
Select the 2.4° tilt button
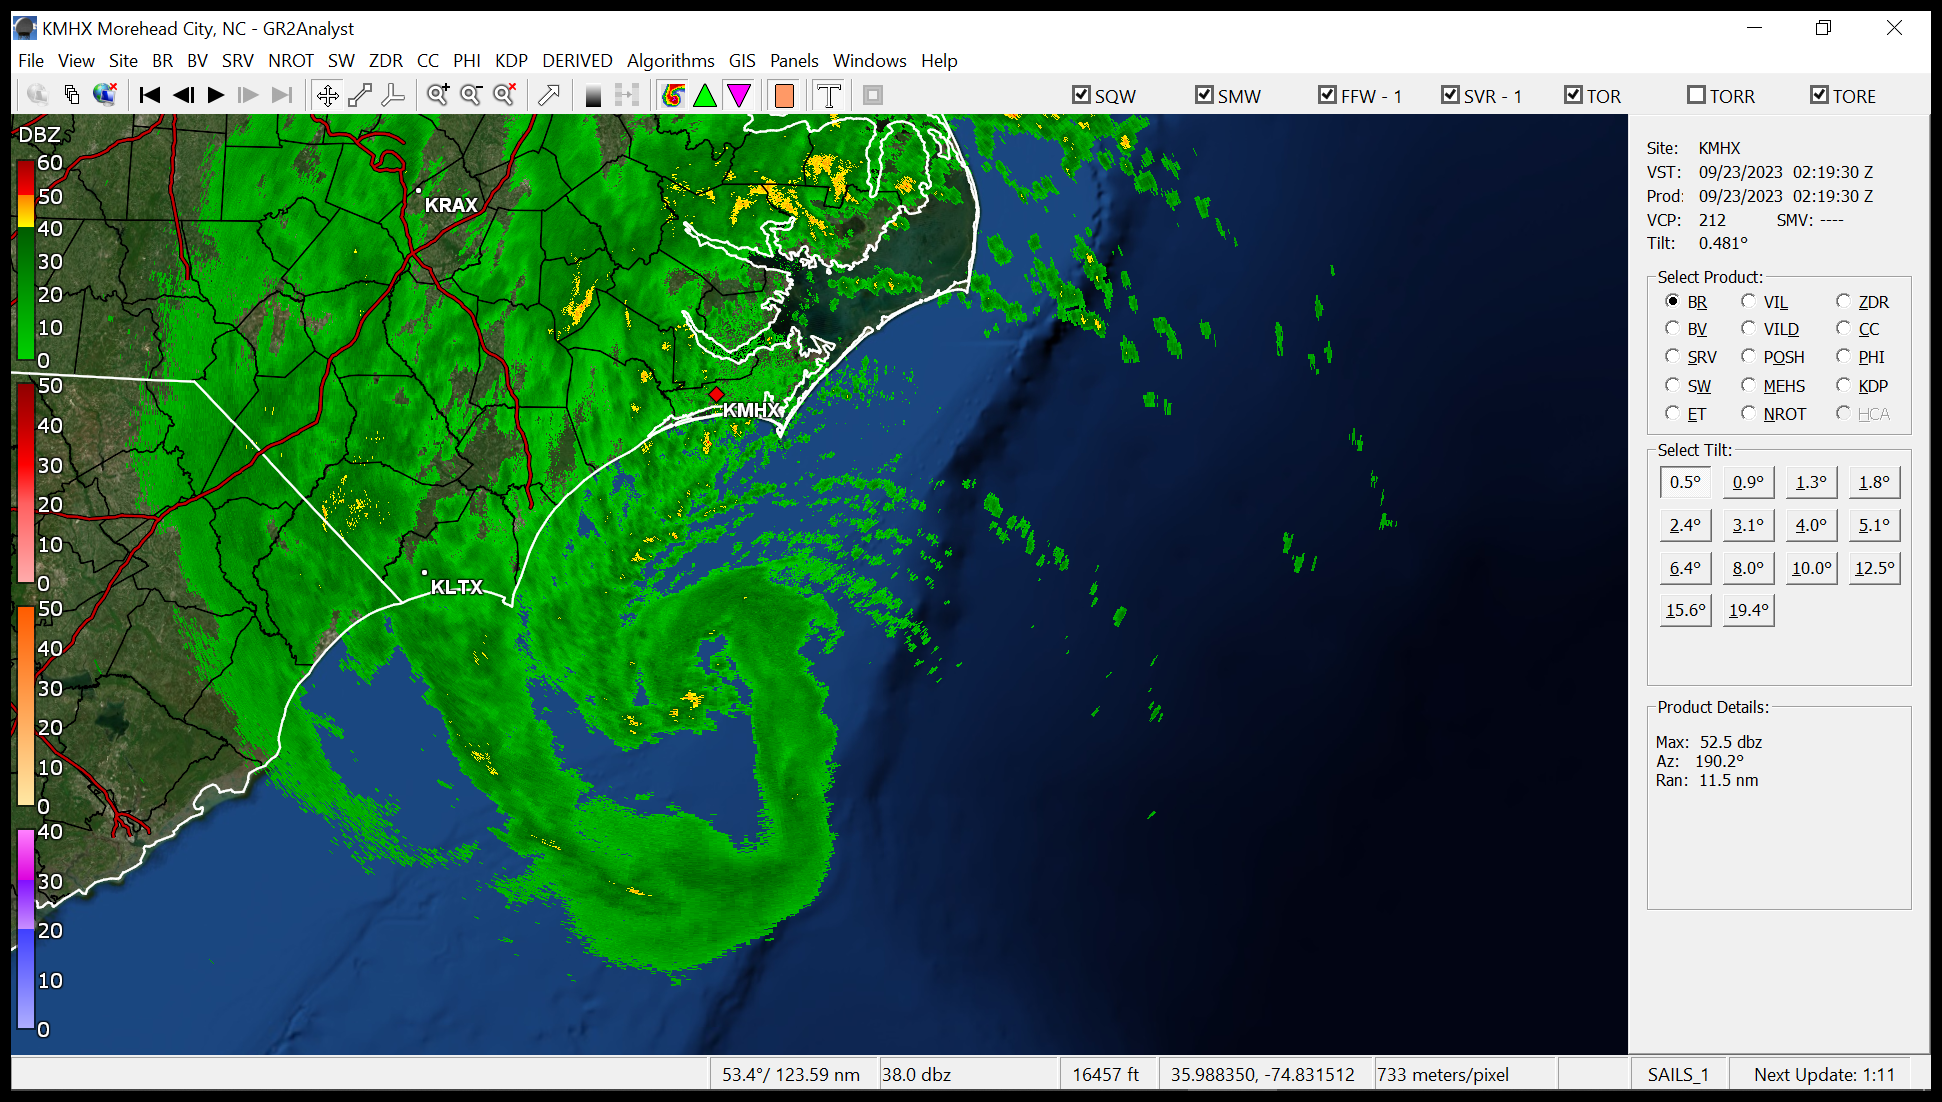1685,525
